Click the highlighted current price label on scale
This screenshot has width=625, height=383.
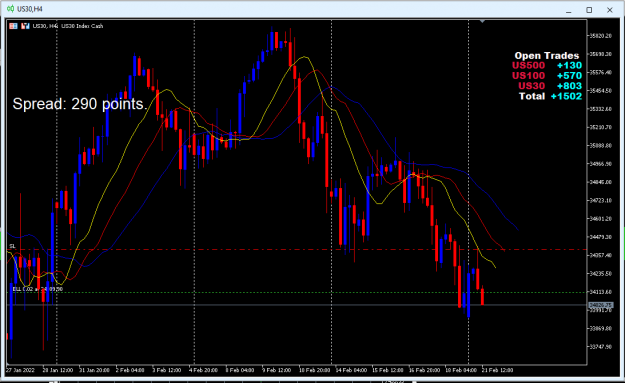coord(601,305)
